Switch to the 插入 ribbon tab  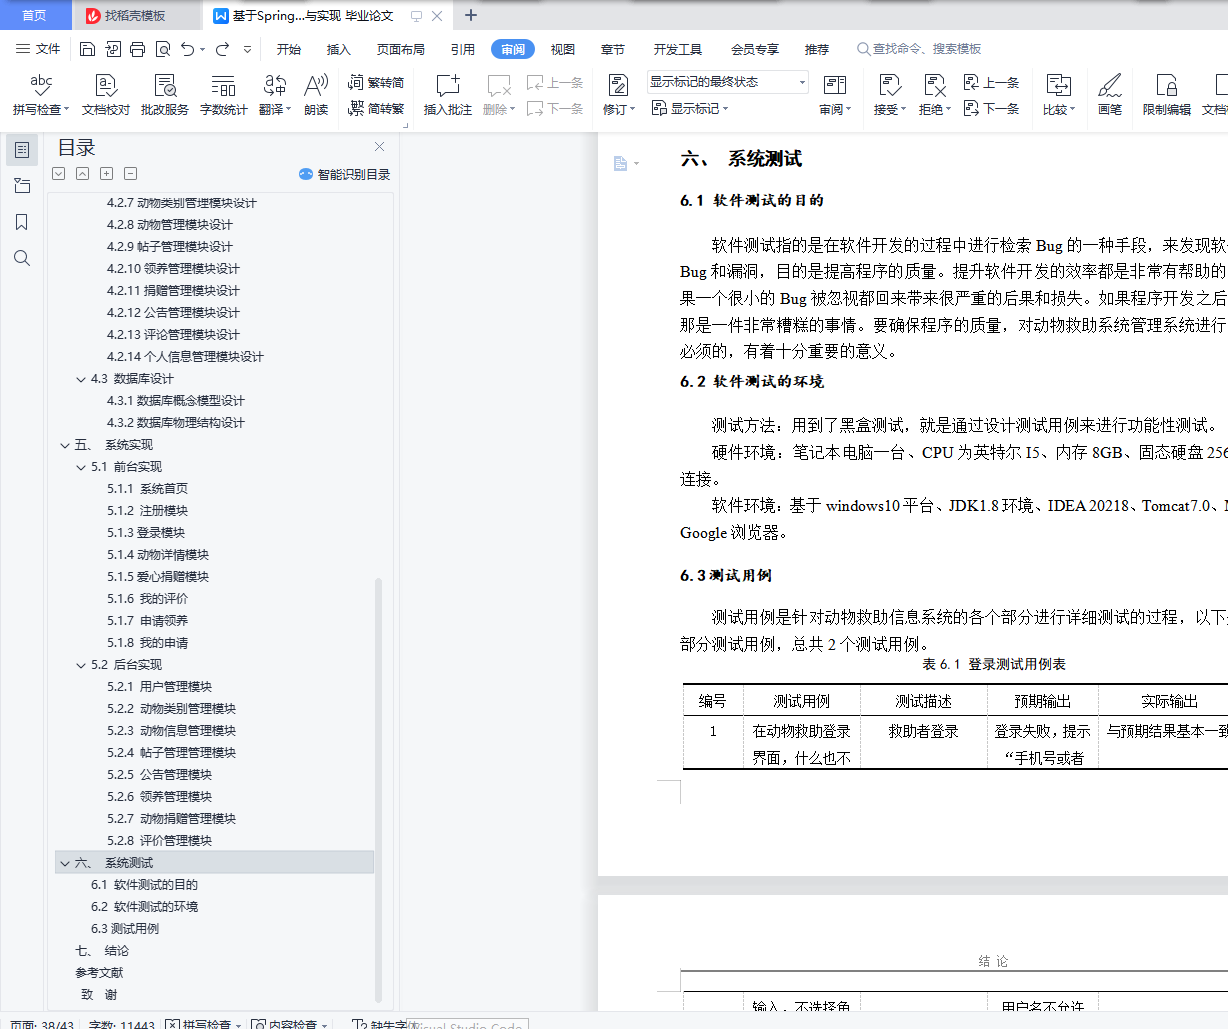[x=339, y=49]
